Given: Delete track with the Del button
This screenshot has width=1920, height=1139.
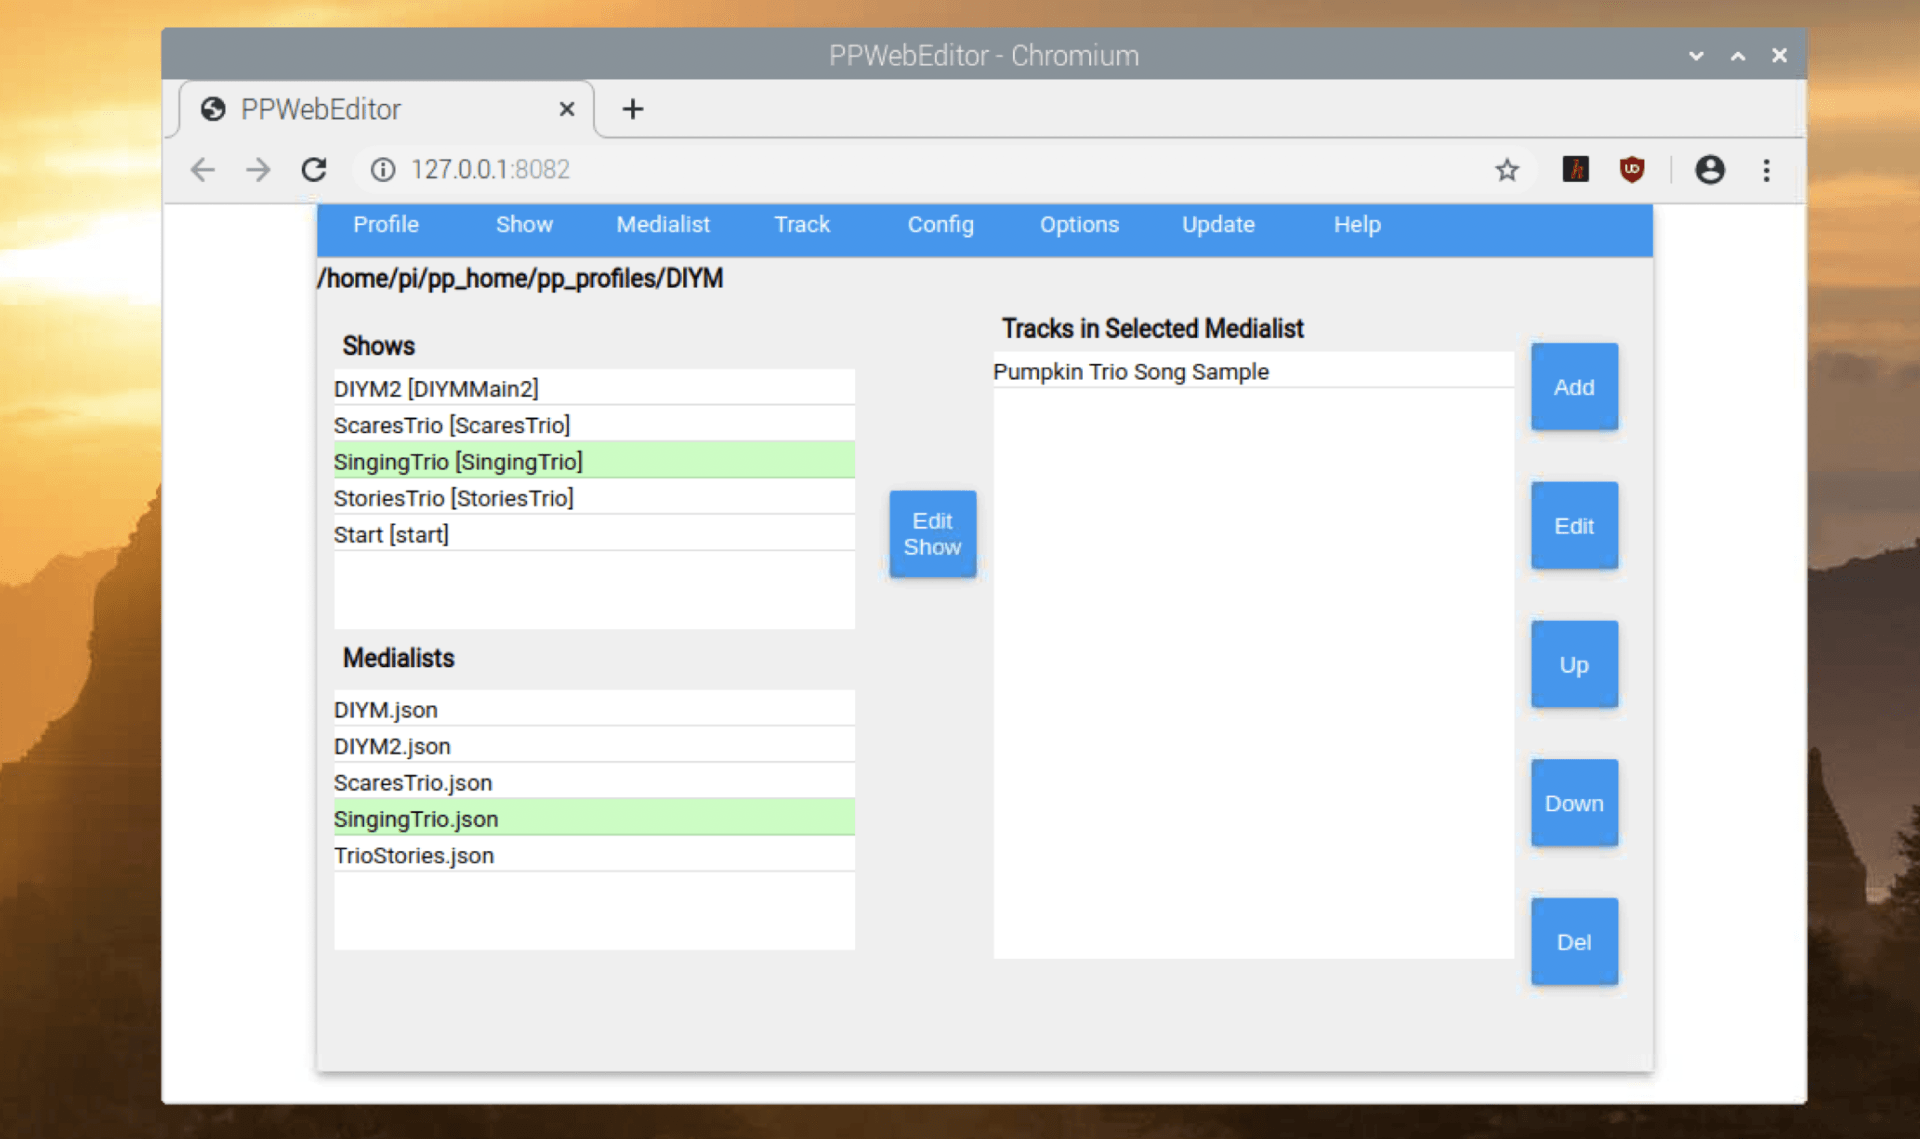Looking at the screenshot, I should coord(1574,942).
